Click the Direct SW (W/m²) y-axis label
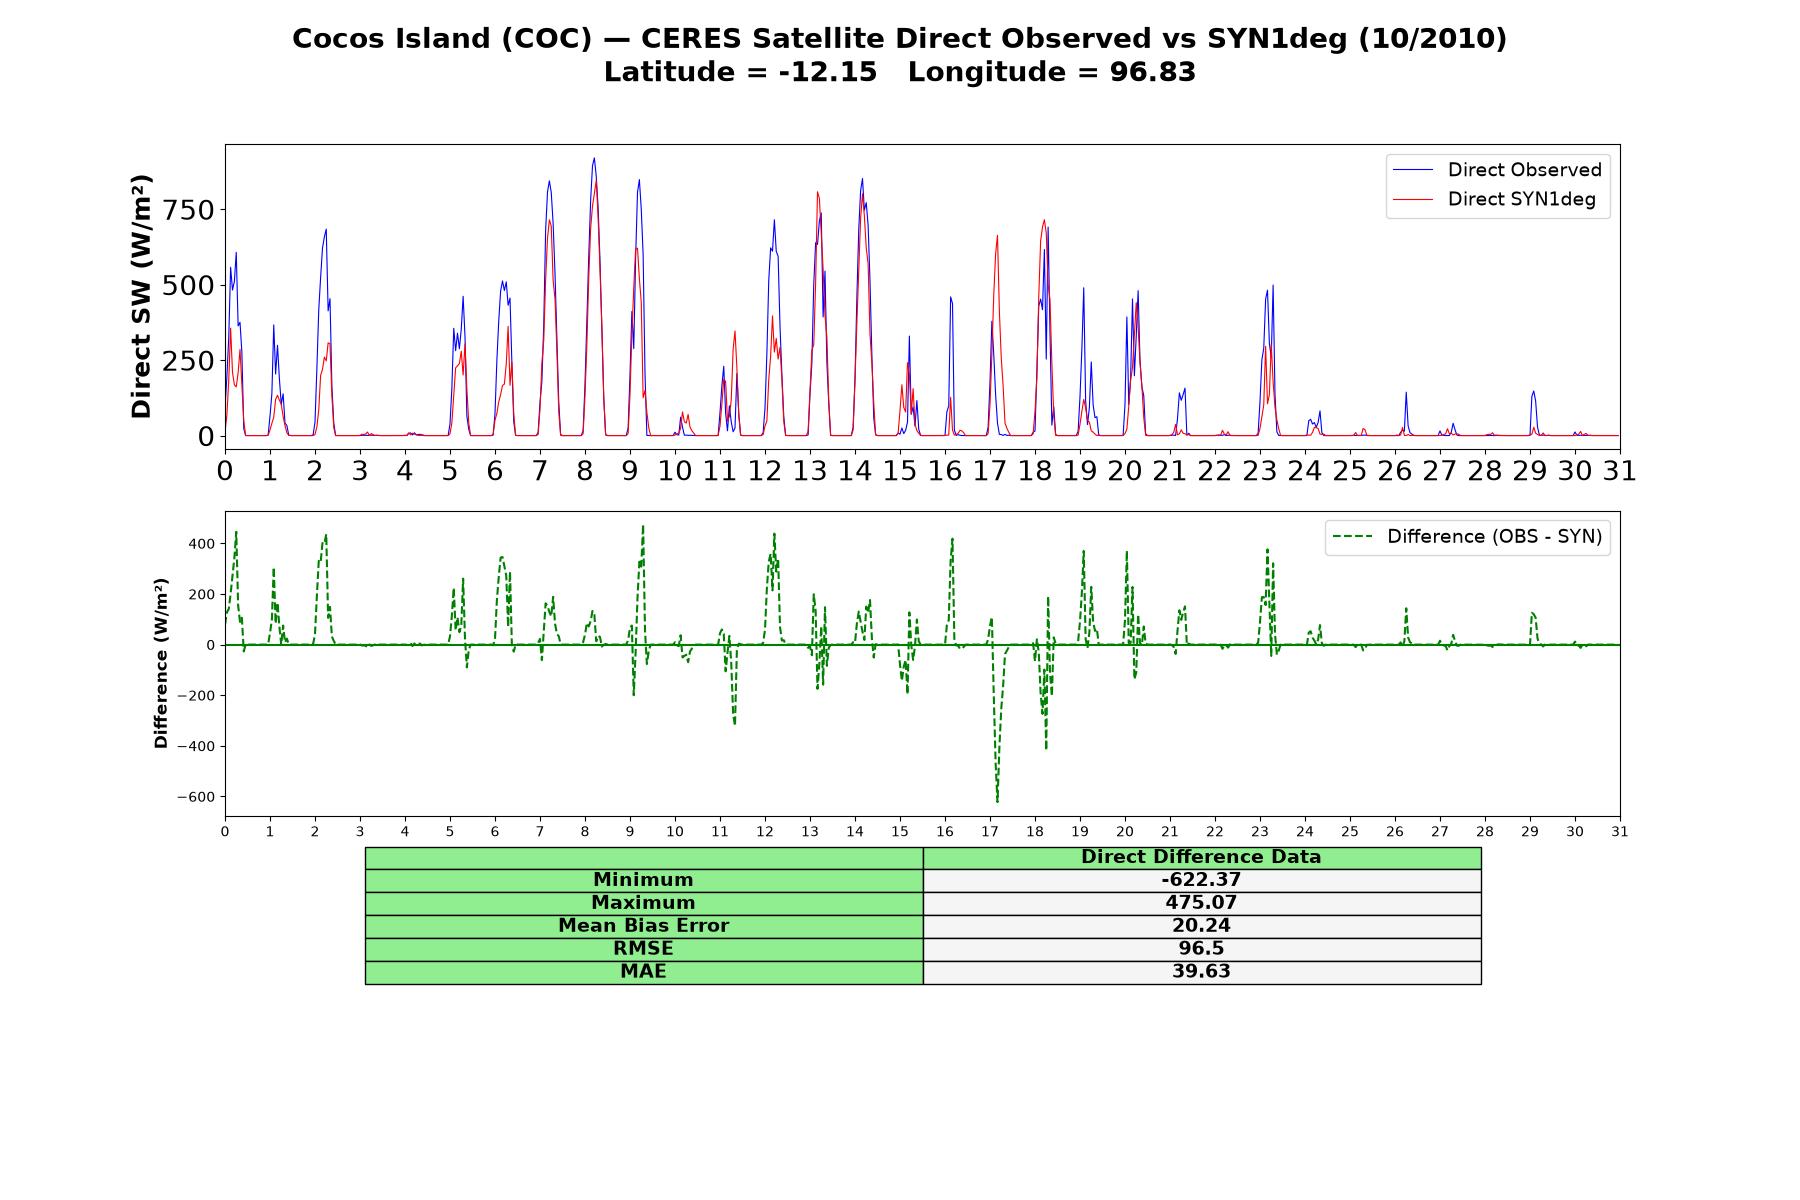The height and width of the screenshot is (1200, 1800). (x=141, y=296)
